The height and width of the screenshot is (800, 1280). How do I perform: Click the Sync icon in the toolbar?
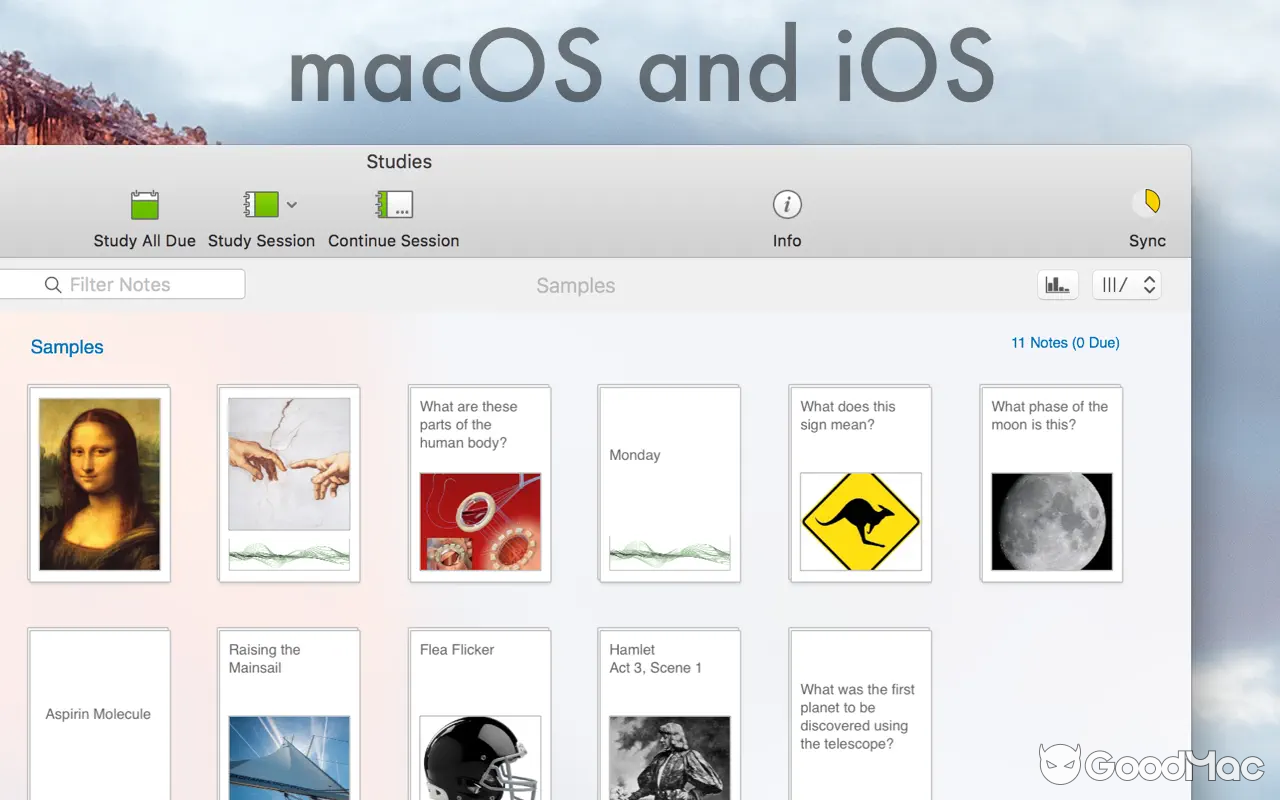coord(1147,204)
